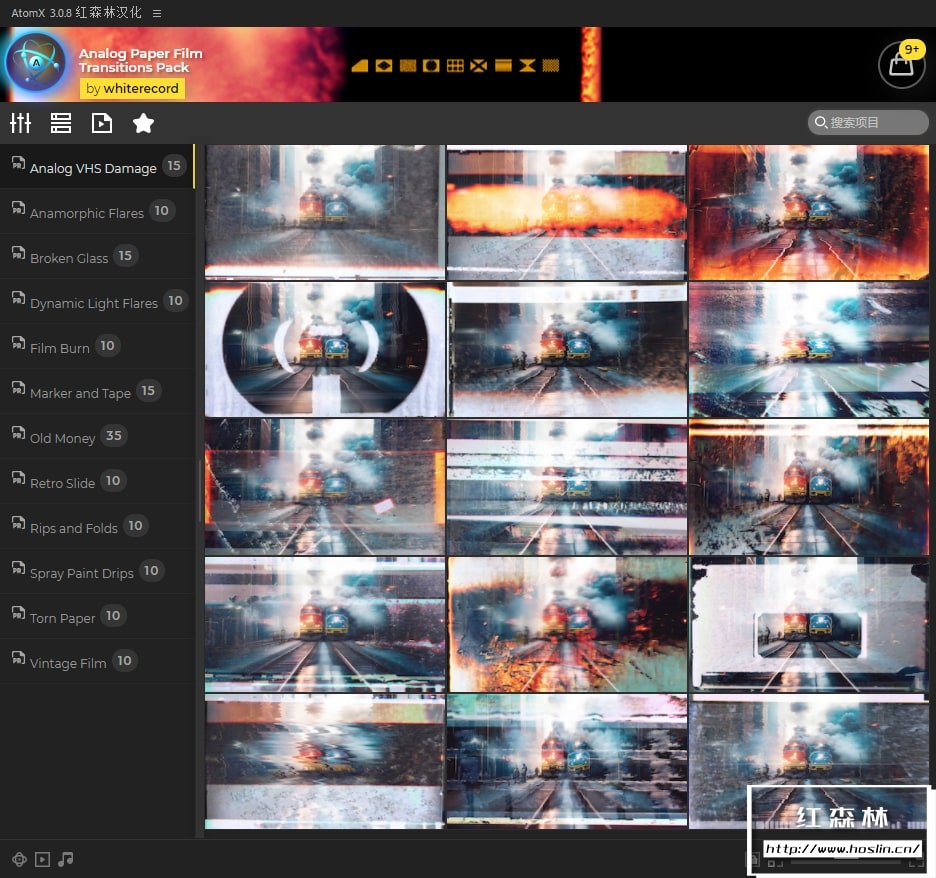
Task: Click the icon beside Film Burn
Action: point(19,343)
